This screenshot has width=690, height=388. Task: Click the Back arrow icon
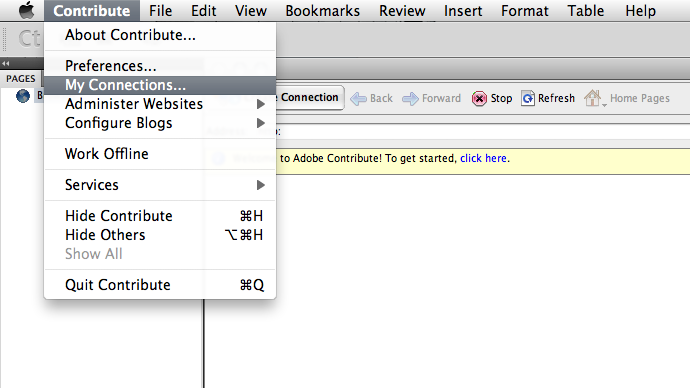pos(358,99)
